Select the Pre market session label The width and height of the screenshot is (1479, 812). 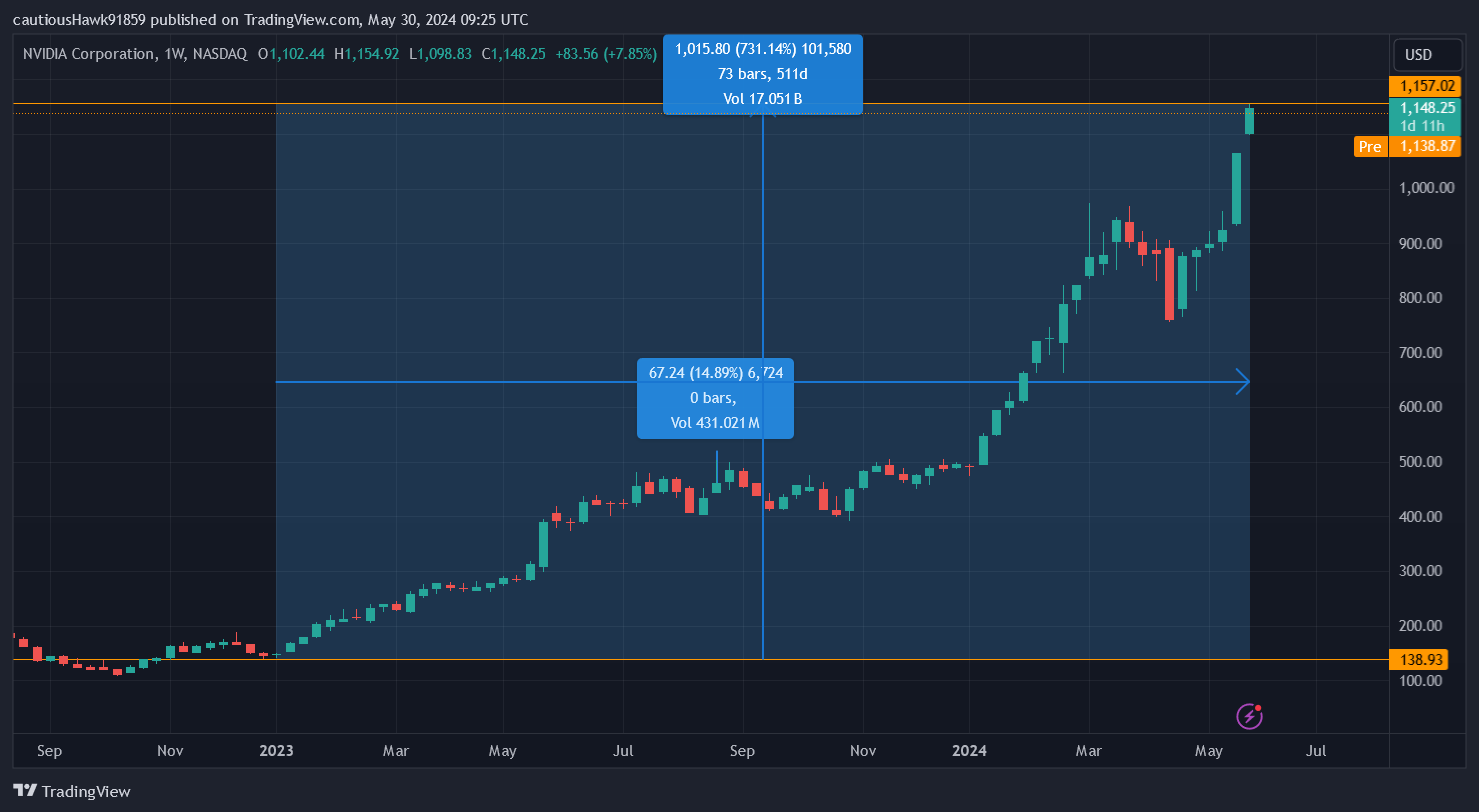(1370, 146)
